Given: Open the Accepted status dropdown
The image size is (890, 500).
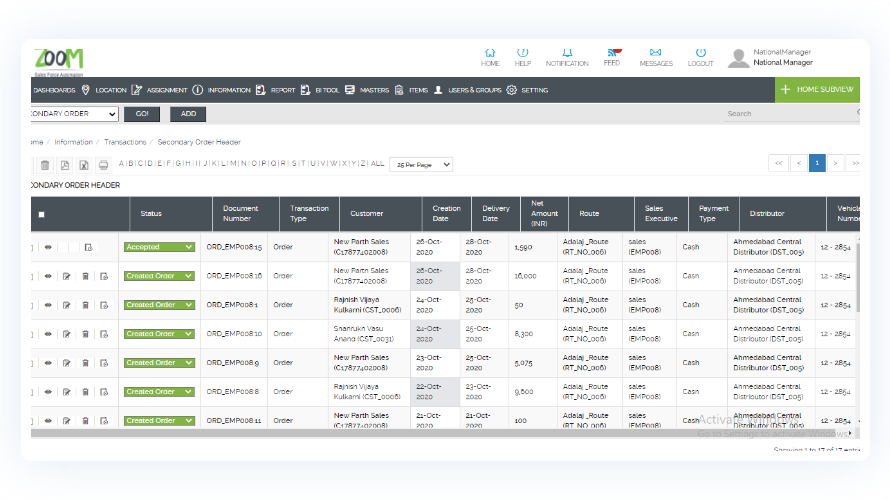Looking at the screenshot, I should pos(159,247).
